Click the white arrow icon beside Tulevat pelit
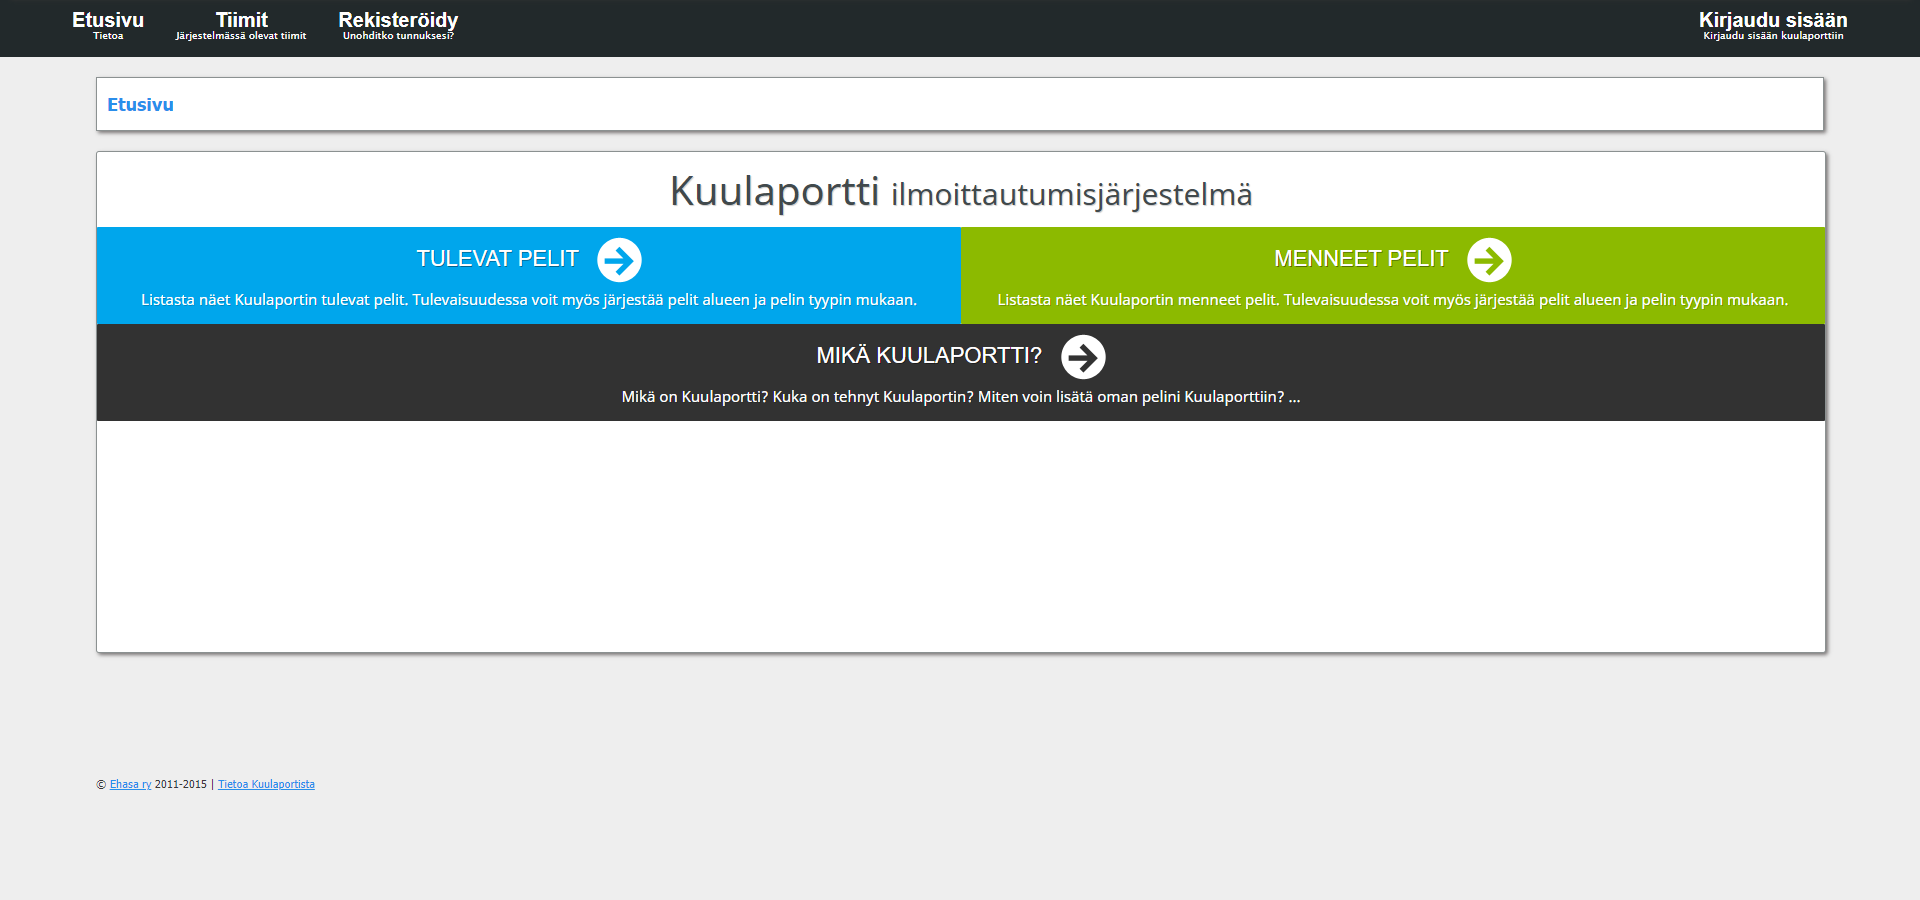The image size is (1920, 900). pos(619,260)
